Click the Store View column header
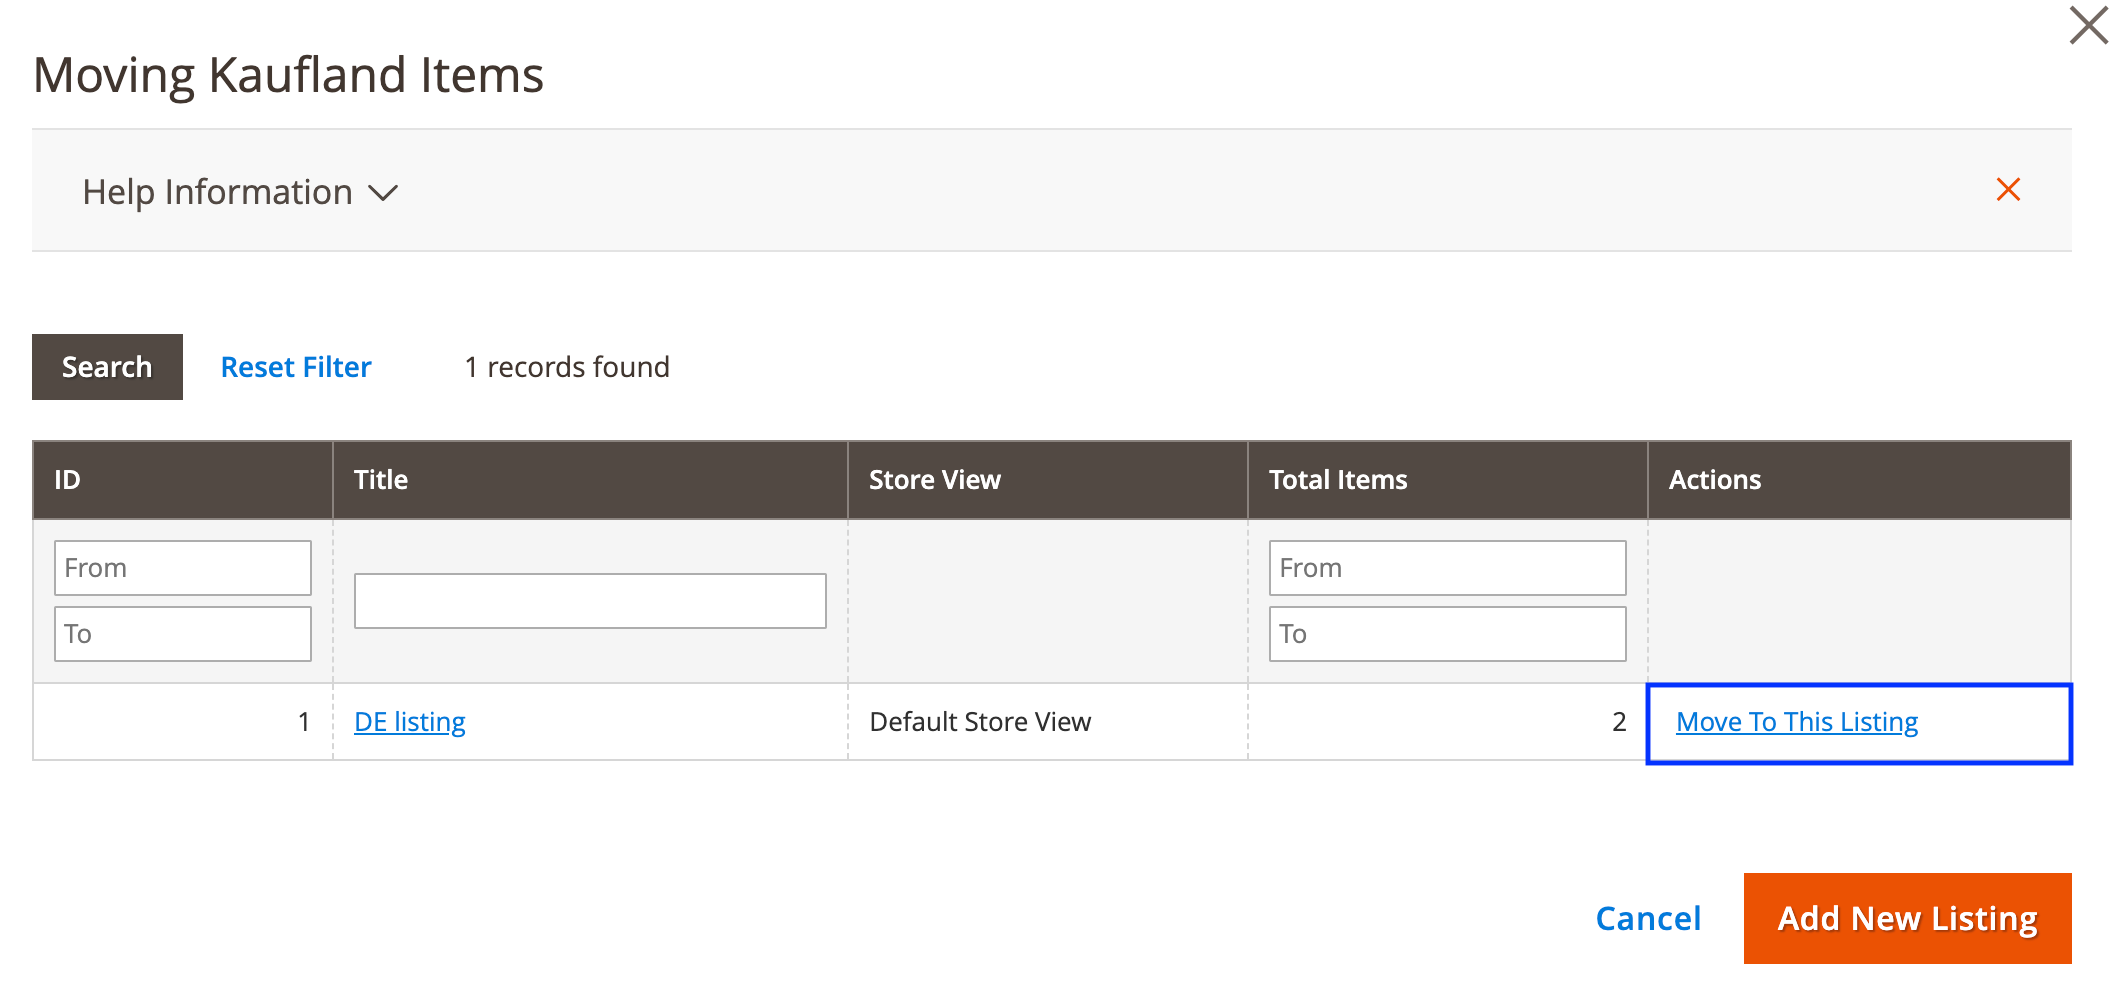 [934, 480]
